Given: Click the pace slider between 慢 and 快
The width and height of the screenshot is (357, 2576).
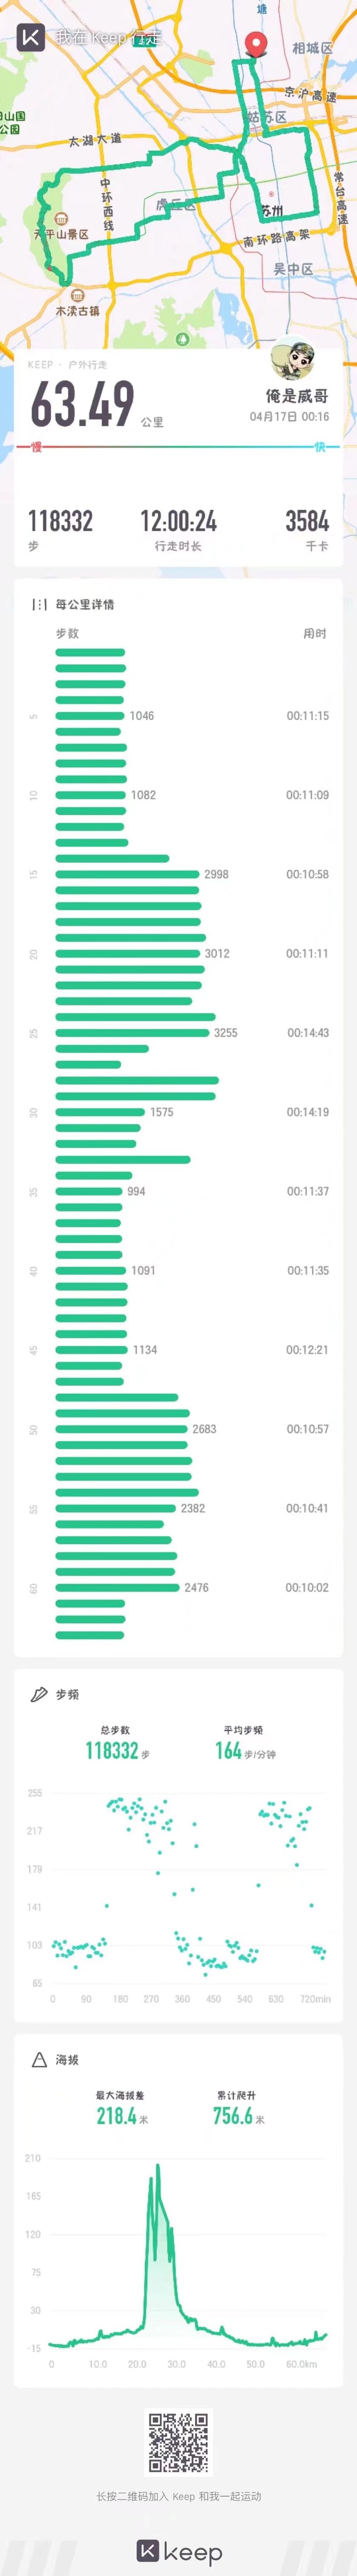Looking at the screenshot, I should 178,447.
